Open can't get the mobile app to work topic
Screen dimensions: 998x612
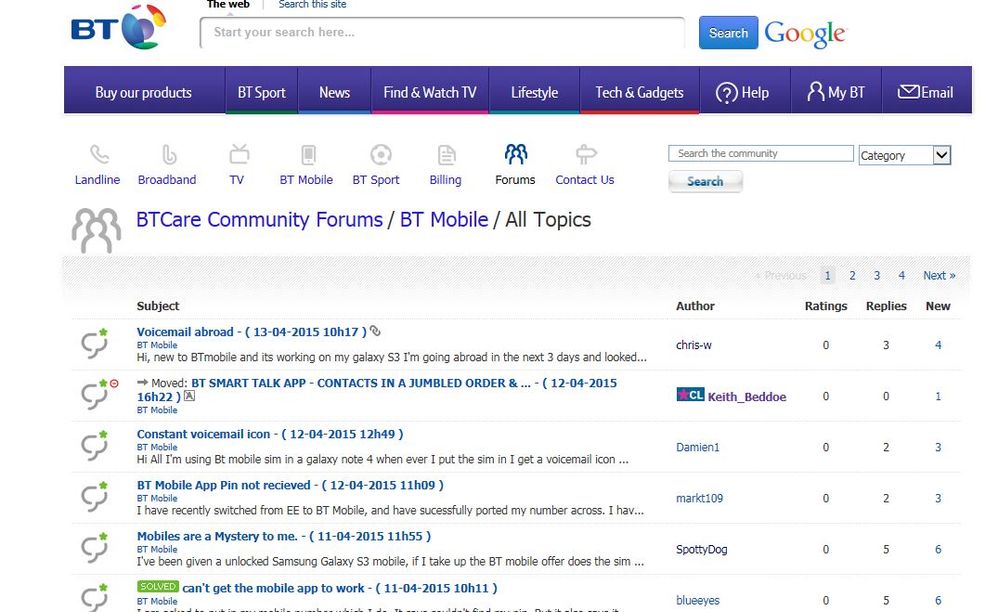point(340,588)
